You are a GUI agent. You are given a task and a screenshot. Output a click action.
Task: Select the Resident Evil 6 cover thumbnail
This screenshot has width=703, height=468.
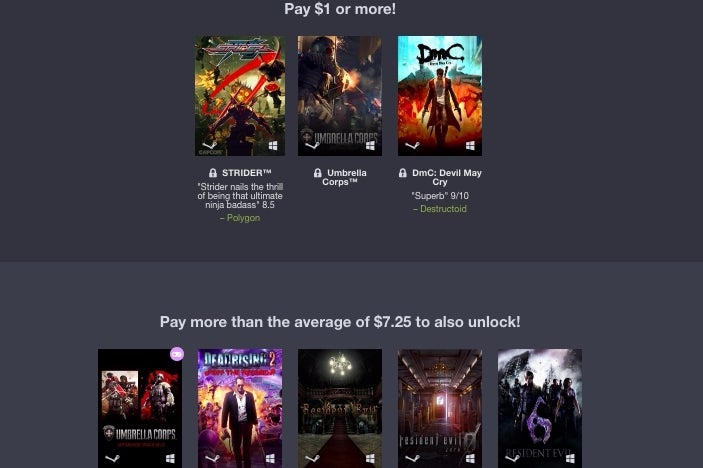tap(540, 408)
